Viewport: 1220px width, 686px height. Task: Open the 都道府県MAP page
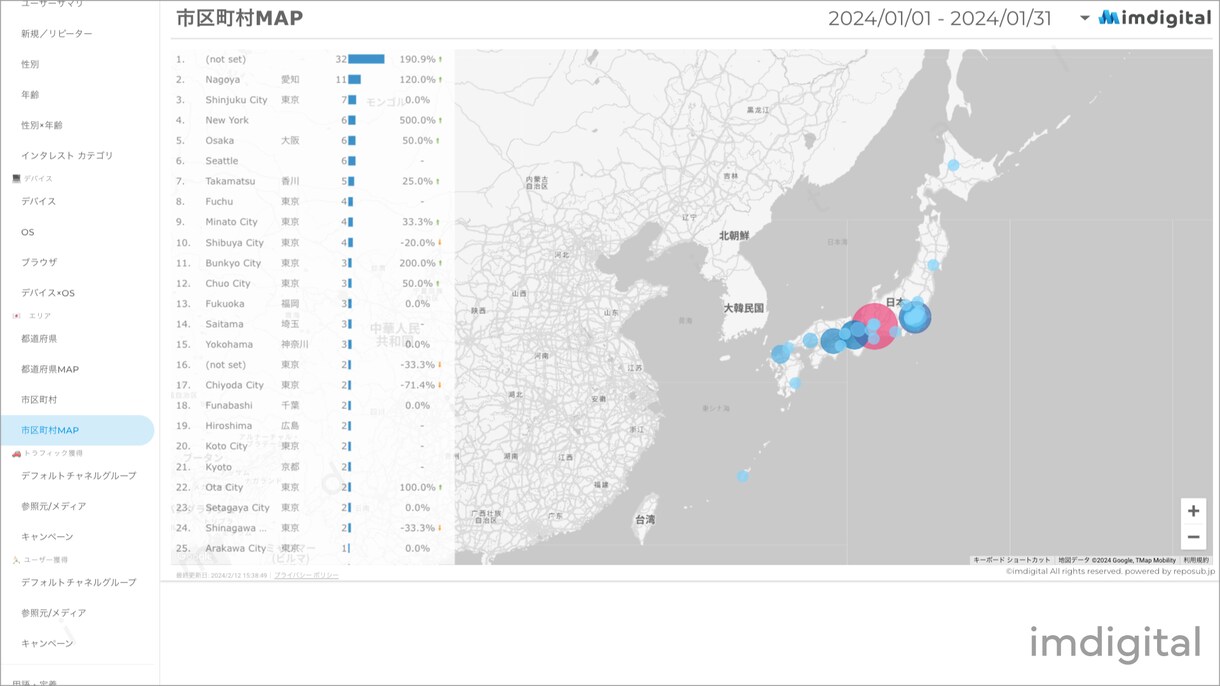pos(50,369)
